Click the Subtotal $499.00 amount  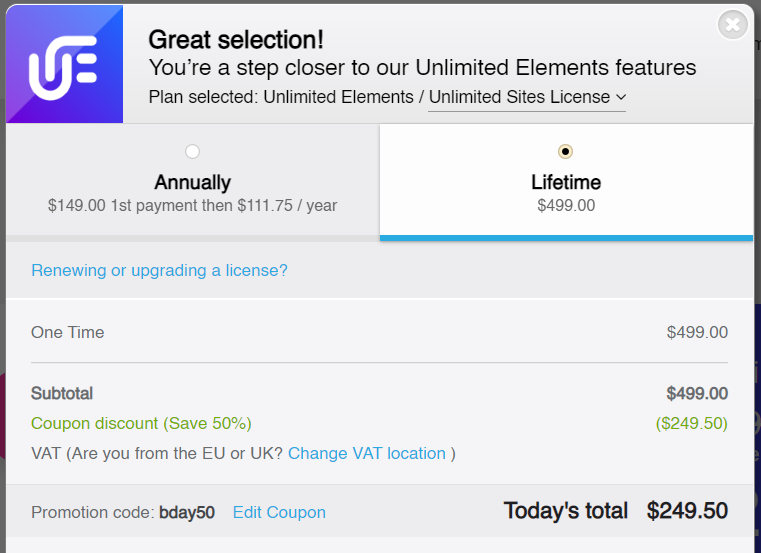coord(697,393)
